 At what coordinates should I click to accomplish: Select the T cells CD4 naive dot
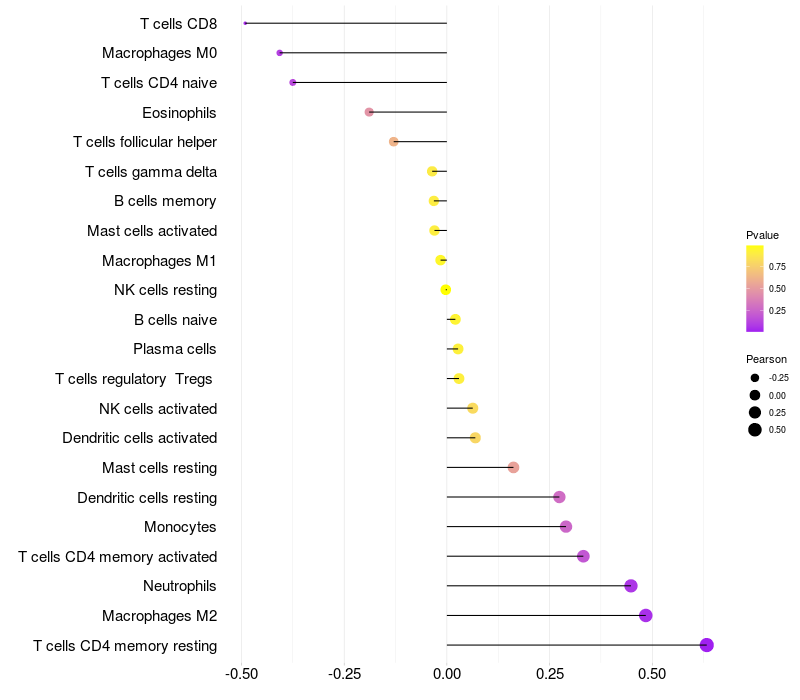tap(293, 83)
